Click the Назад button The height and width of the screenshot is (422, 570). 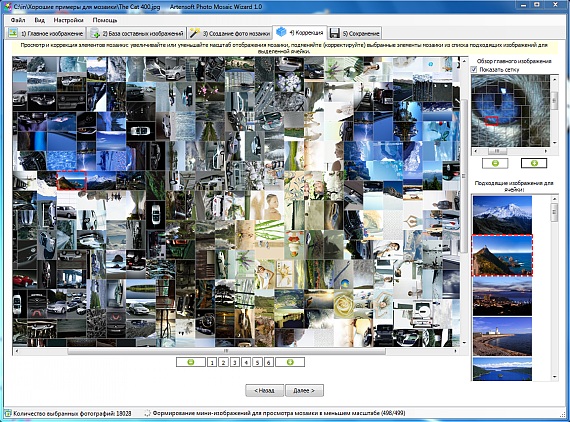tap(264, 390)
